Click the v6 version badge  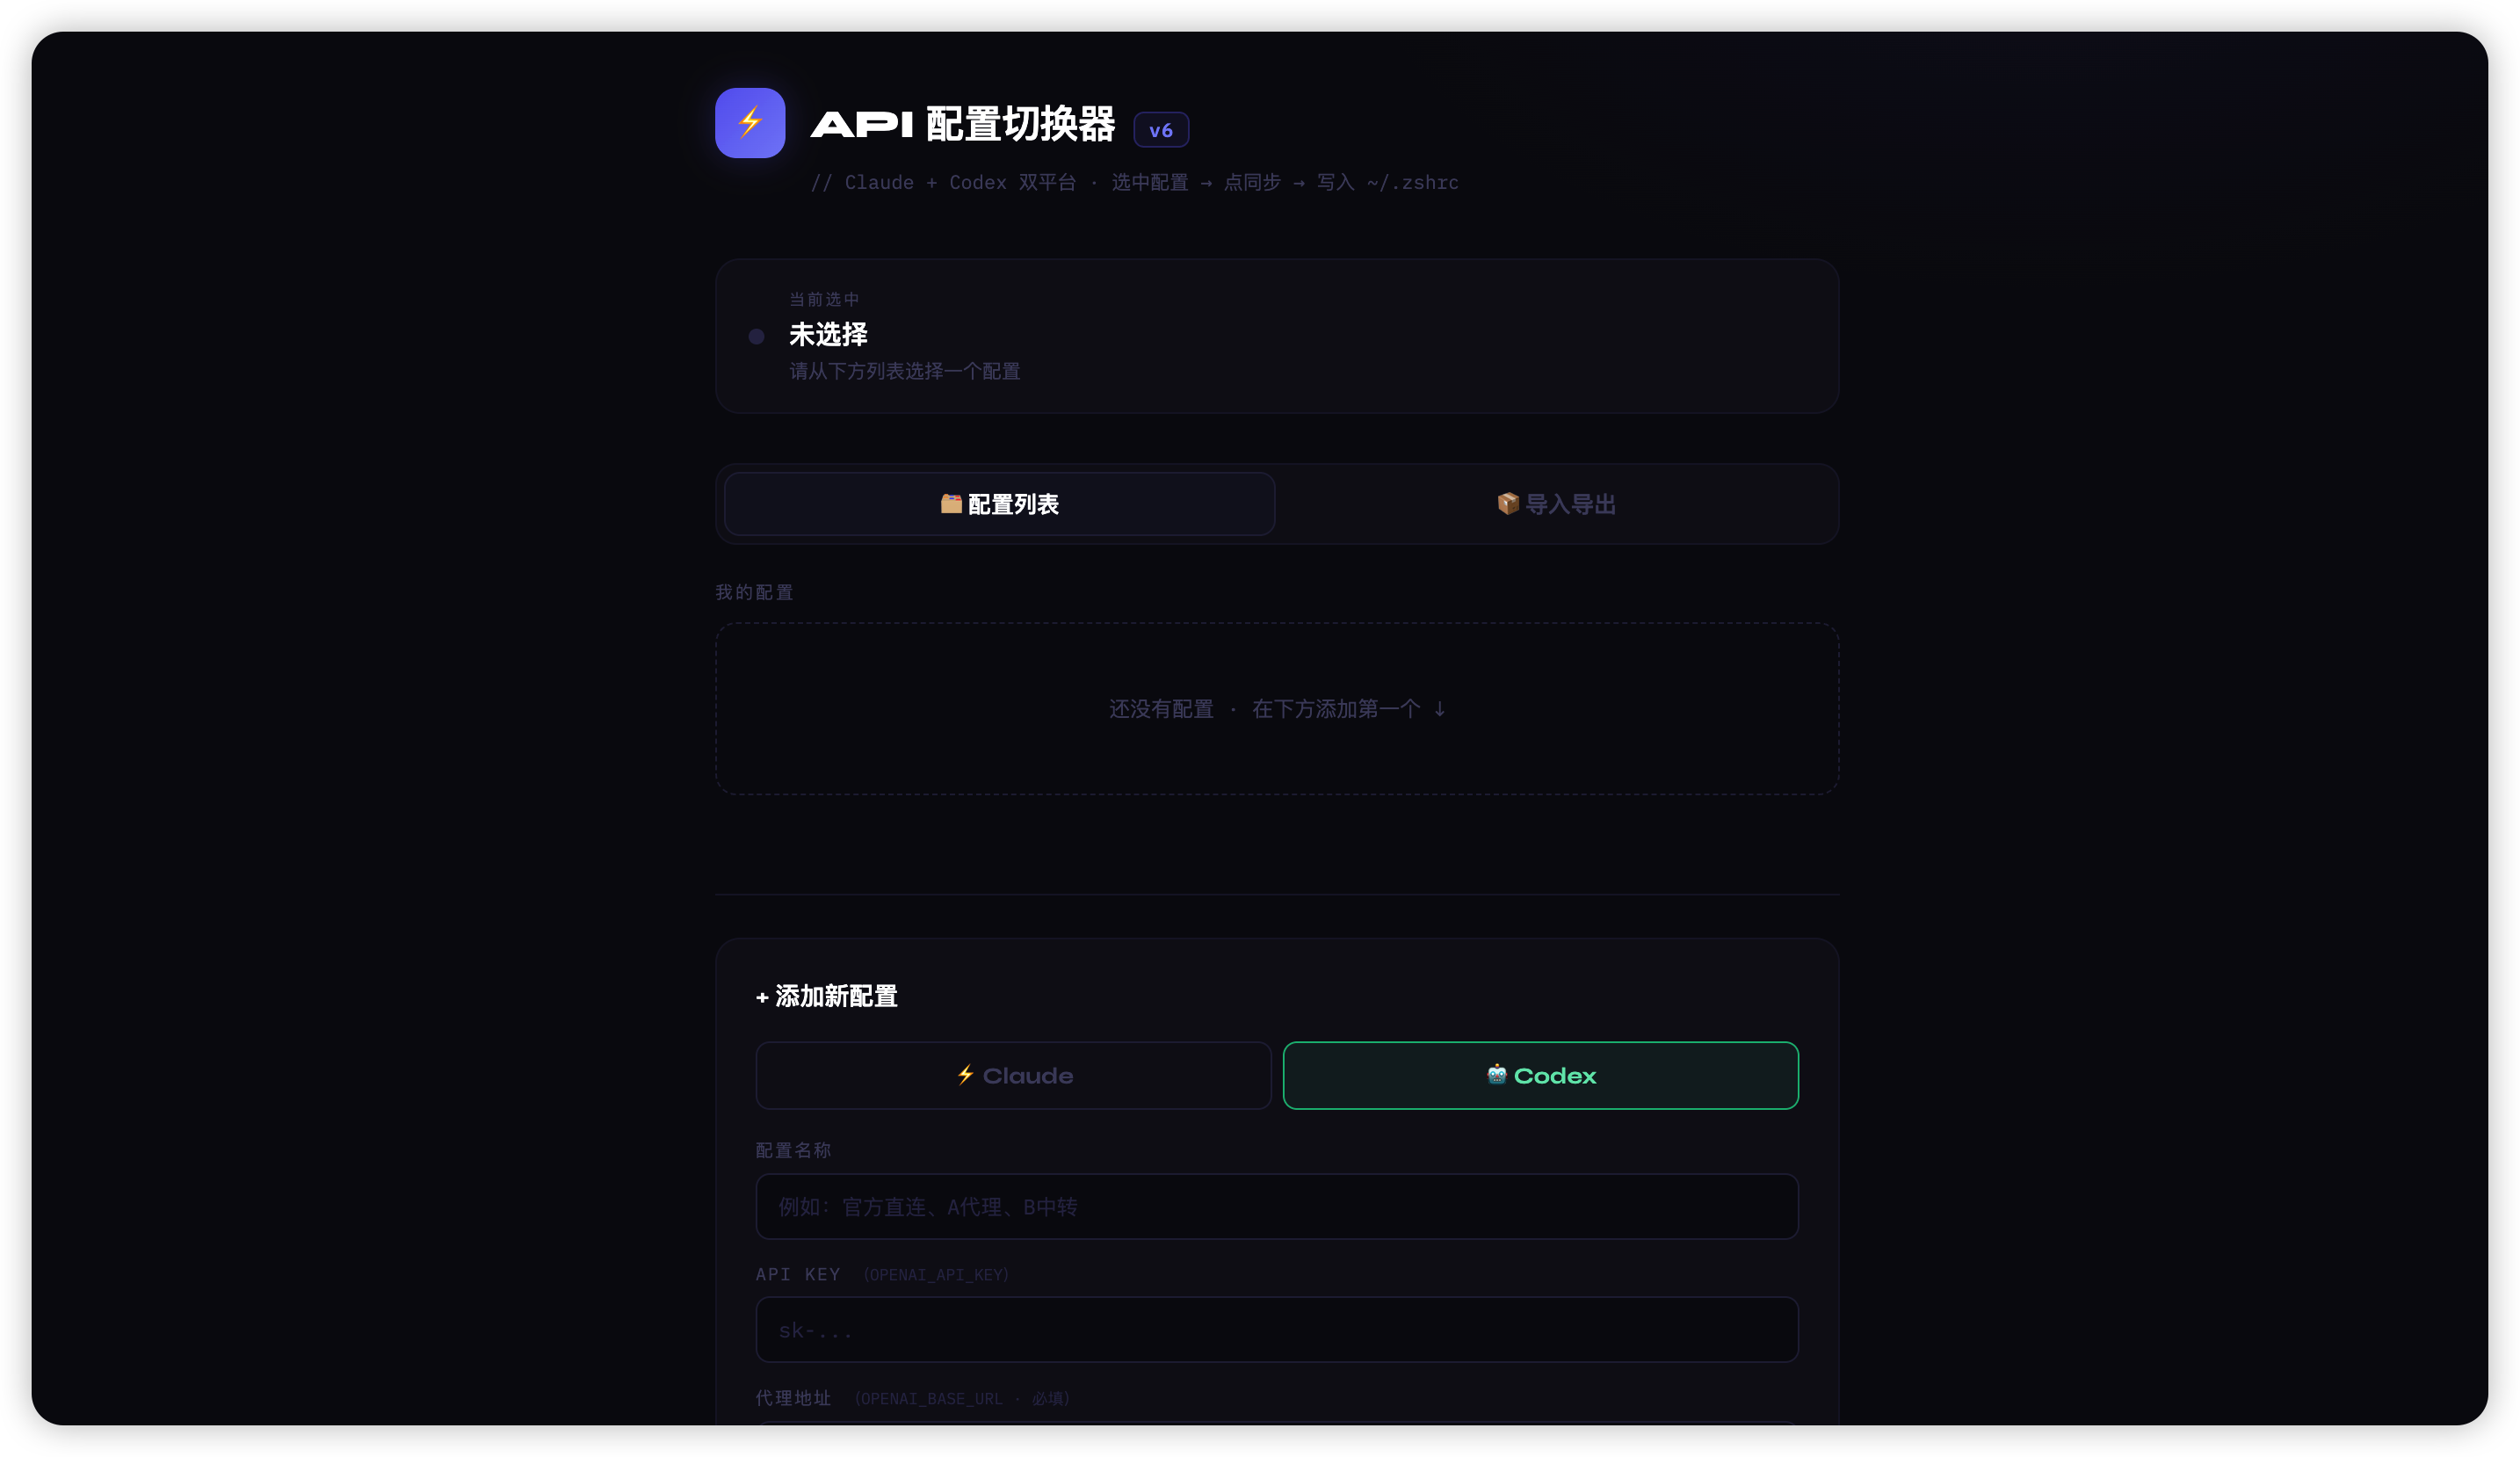pos(1161,130)
